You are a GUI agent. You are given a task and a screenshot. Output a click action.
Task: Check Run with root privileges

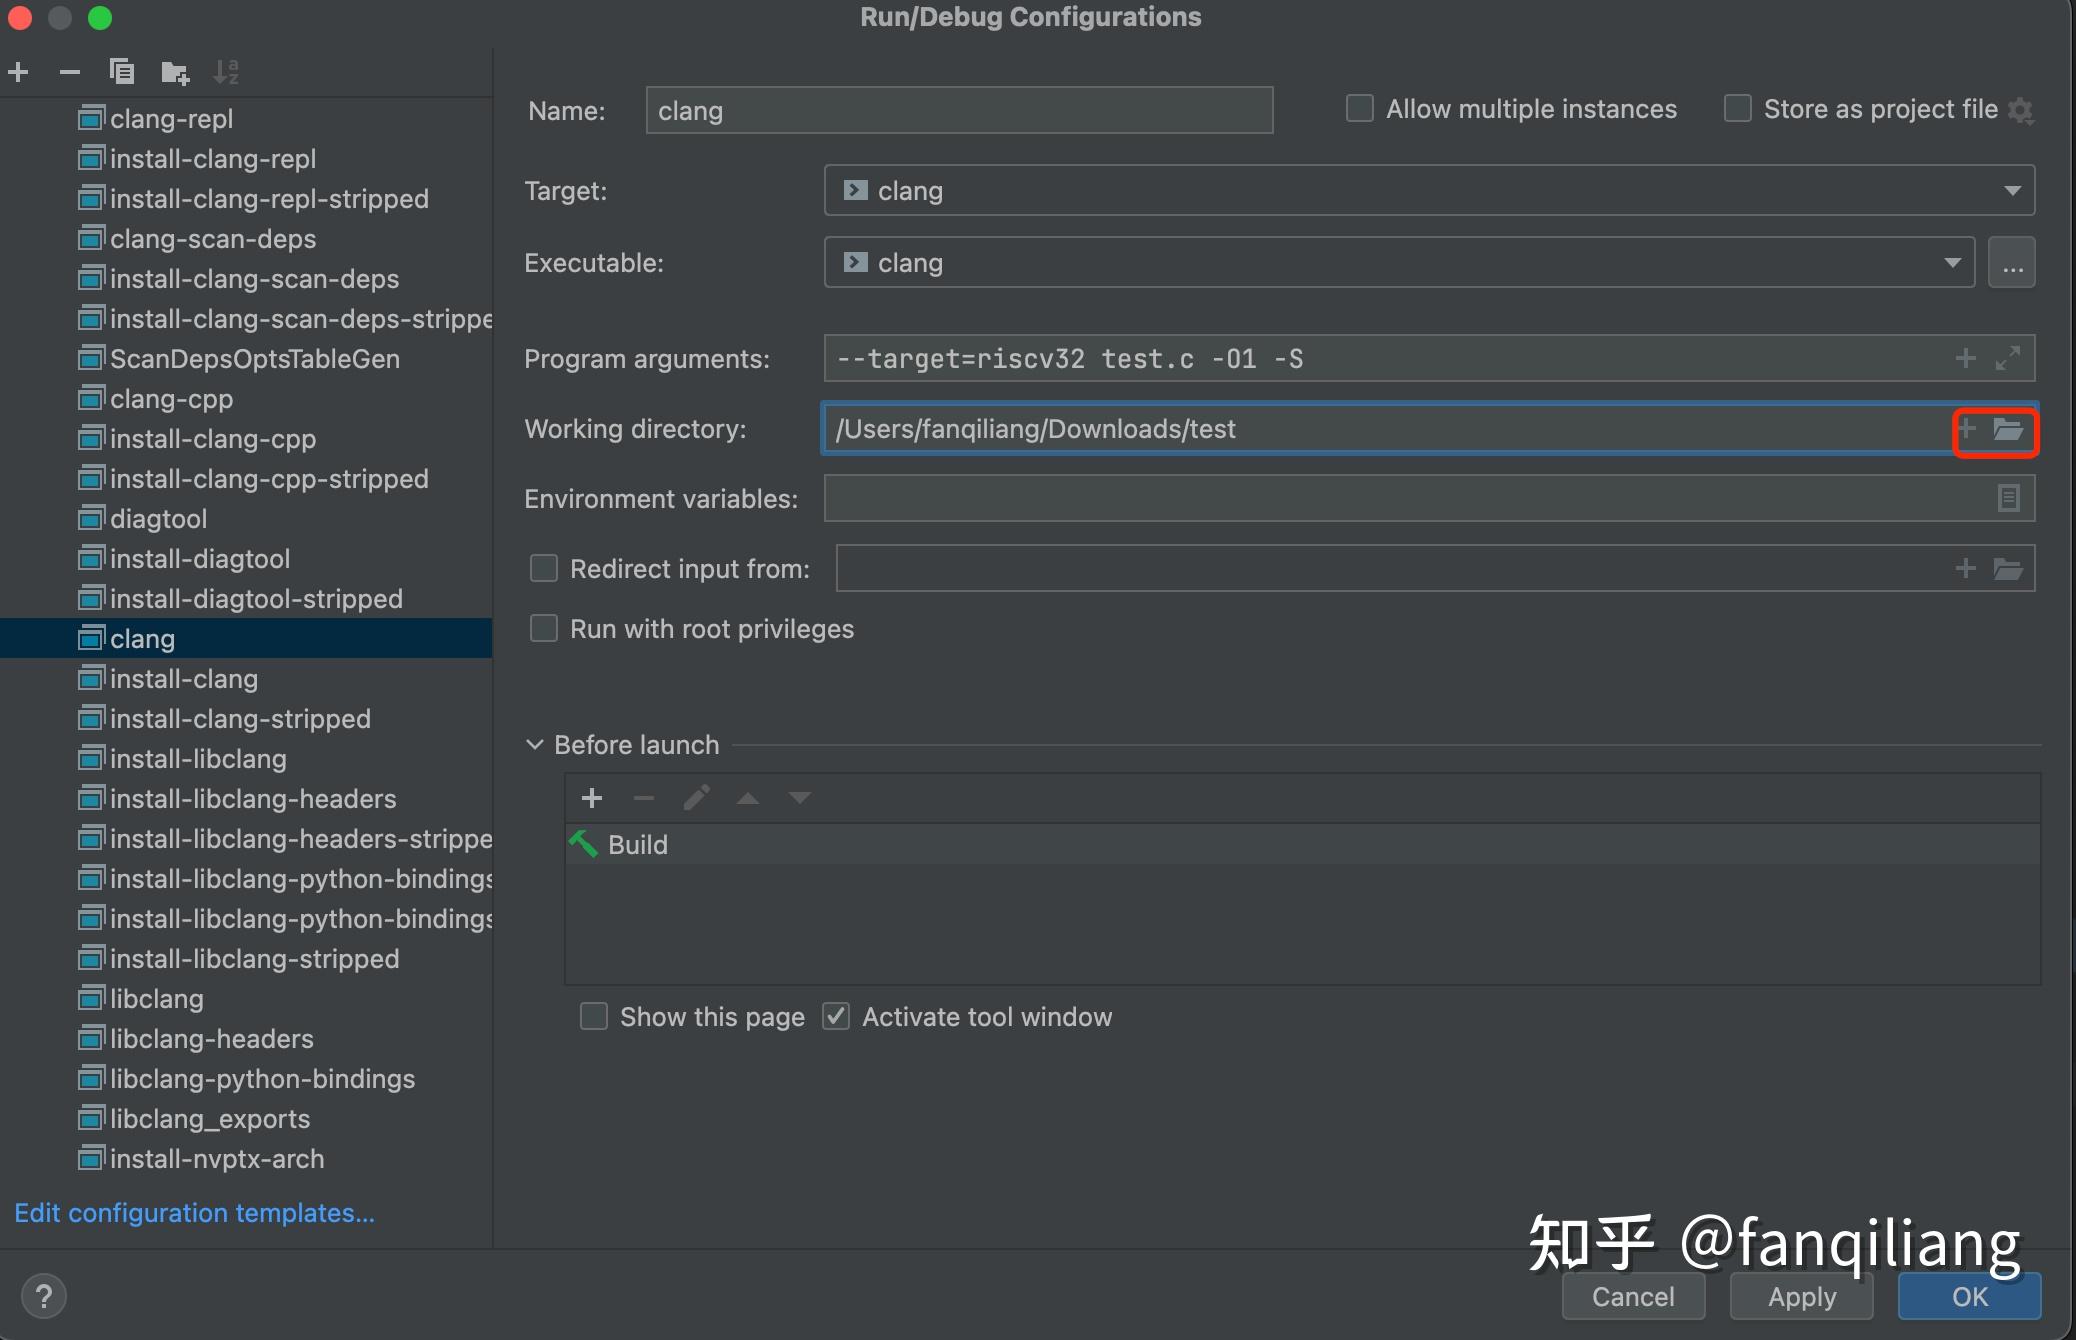pyautogui.click(x=544, y=629)
